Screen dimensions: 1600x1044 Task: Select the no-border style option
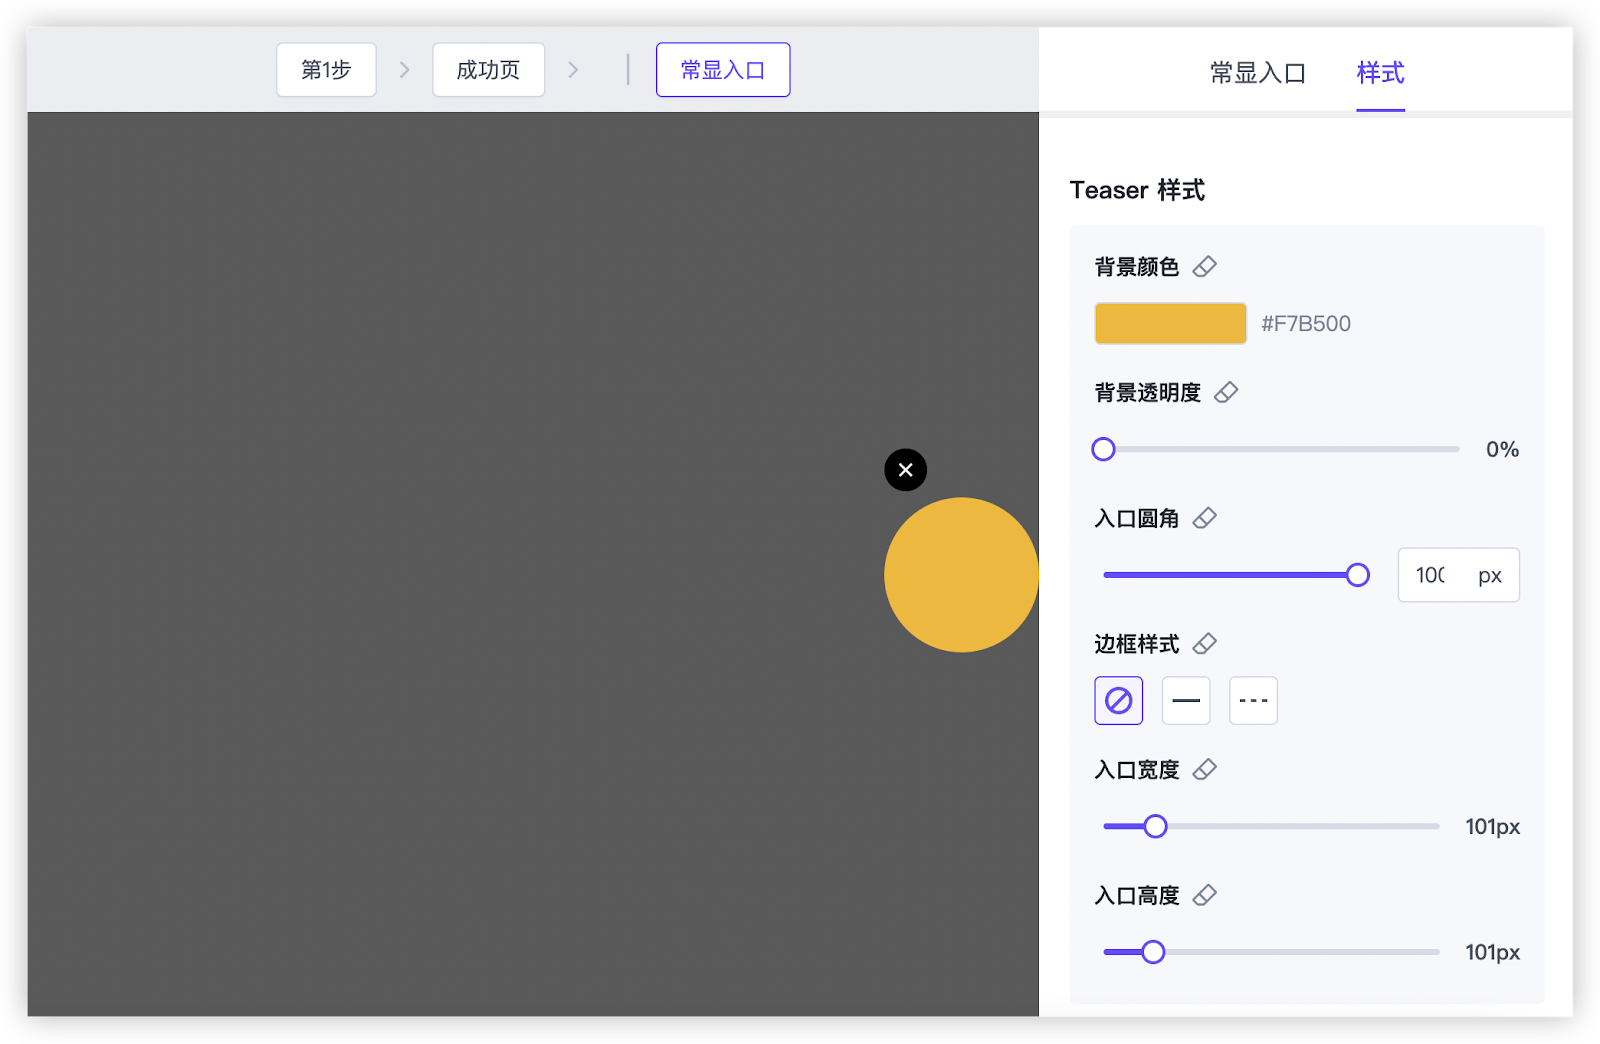click(1118, 701)
